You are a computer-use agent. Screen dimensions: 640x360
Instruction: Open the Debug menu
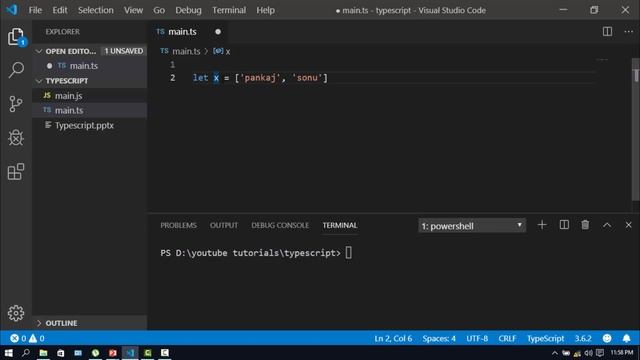[x=188, y=10]
